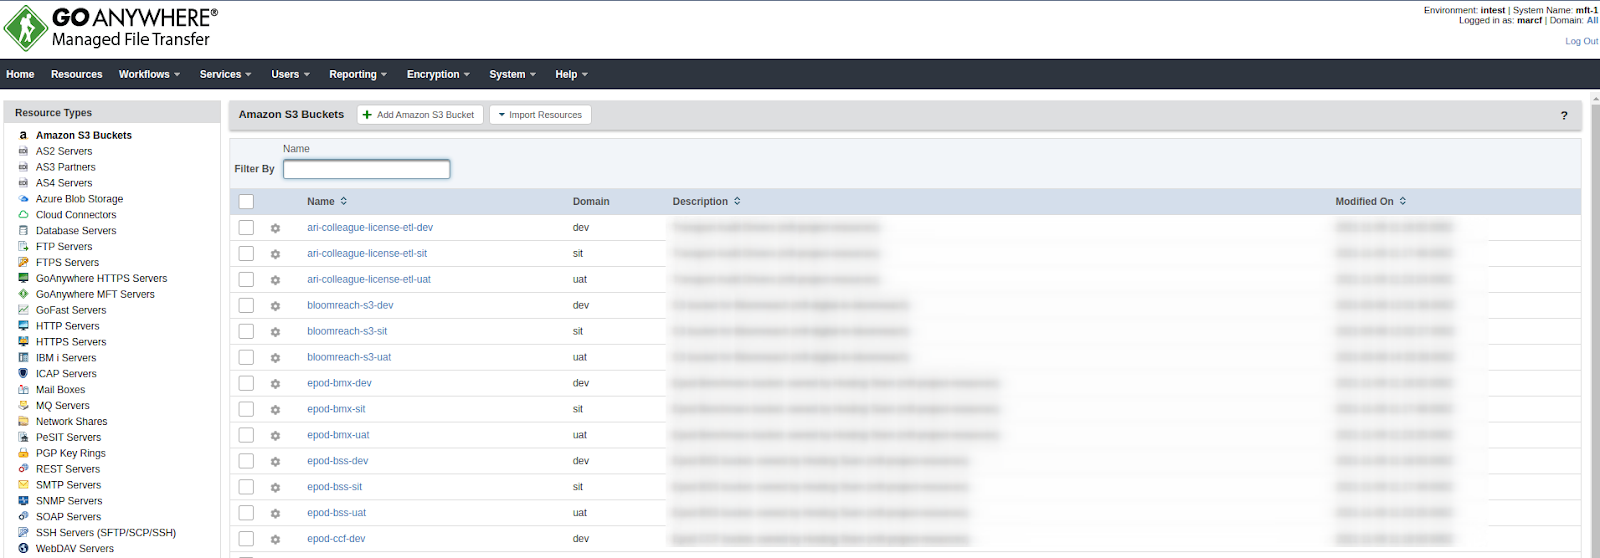Click the GoFast Servers icon
1600x558 pixels.
pyautogui.click(x=23, y=310)
